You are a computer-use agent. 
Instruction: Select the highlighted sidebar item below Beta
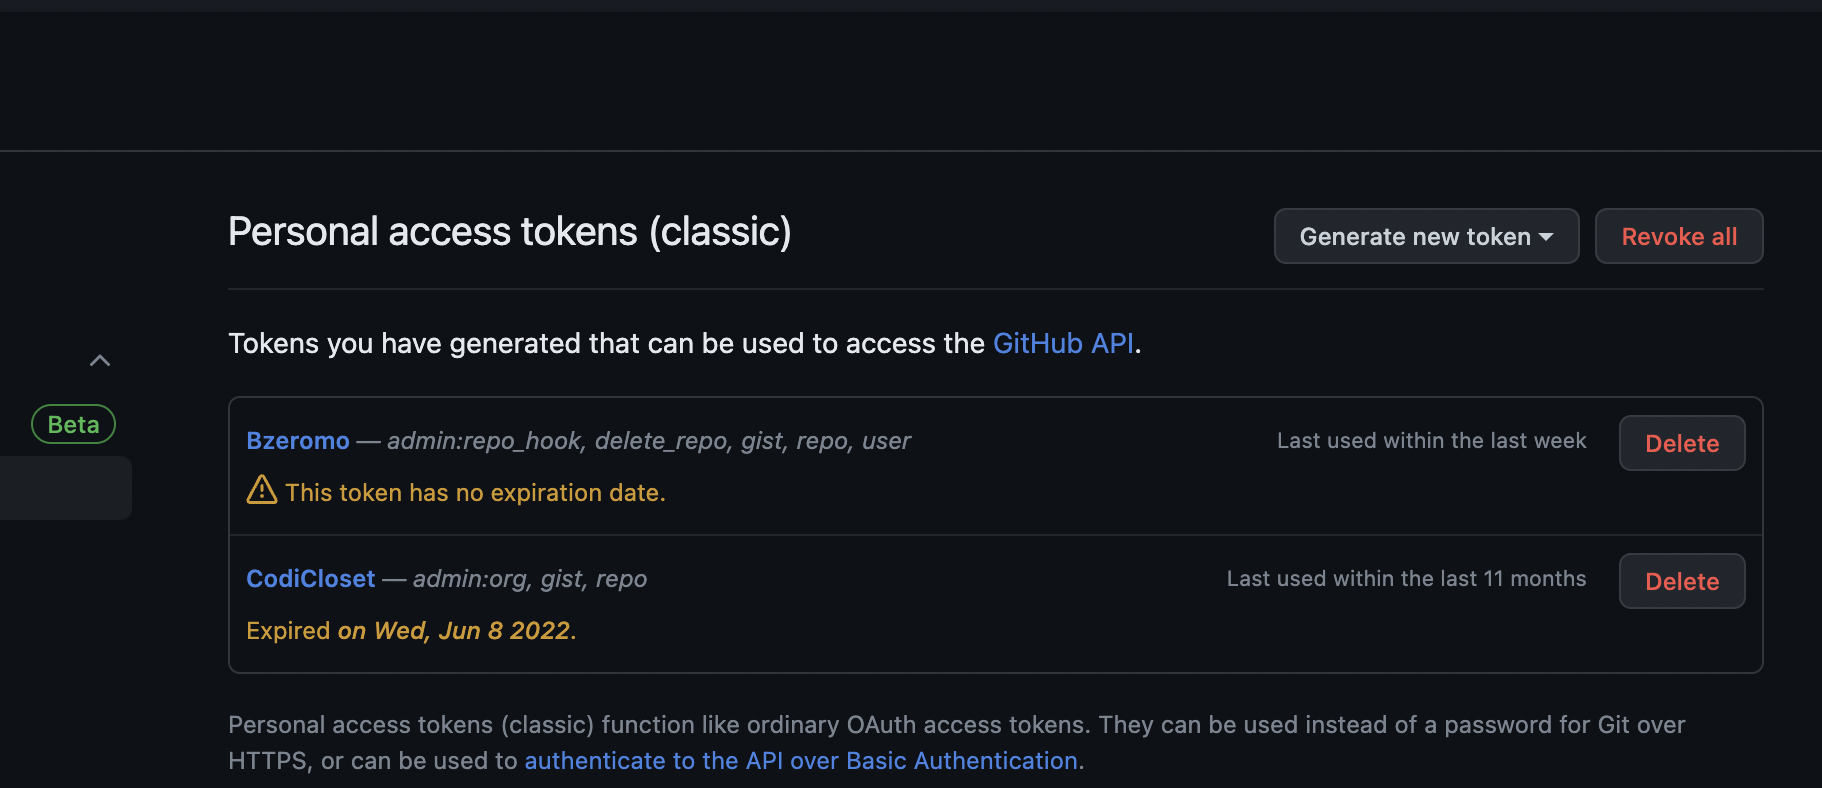[x=66, y=488]
